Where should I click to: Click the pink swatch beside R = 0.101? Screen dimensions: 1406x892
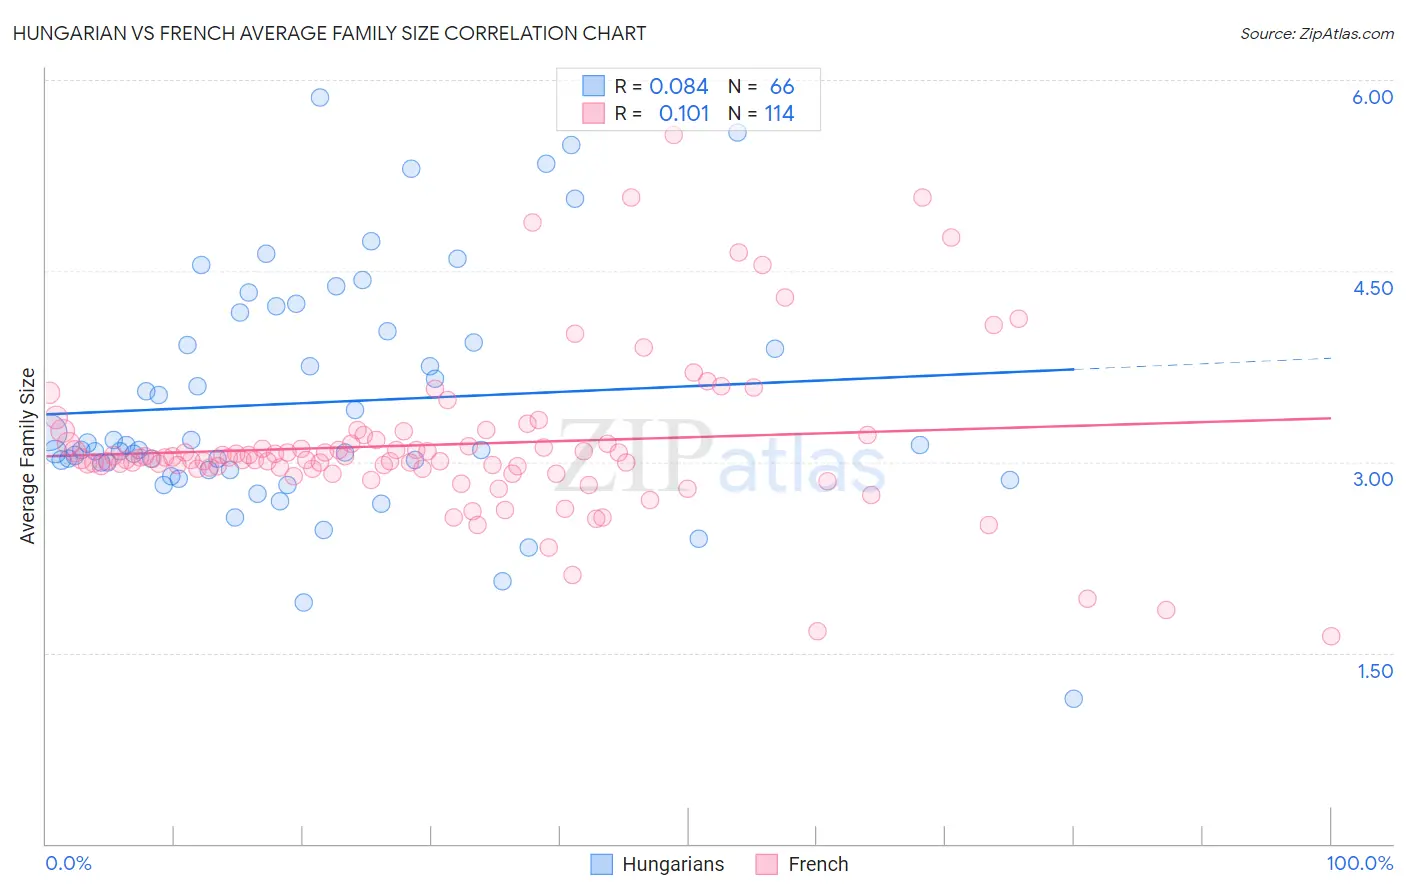click(594, 113)
